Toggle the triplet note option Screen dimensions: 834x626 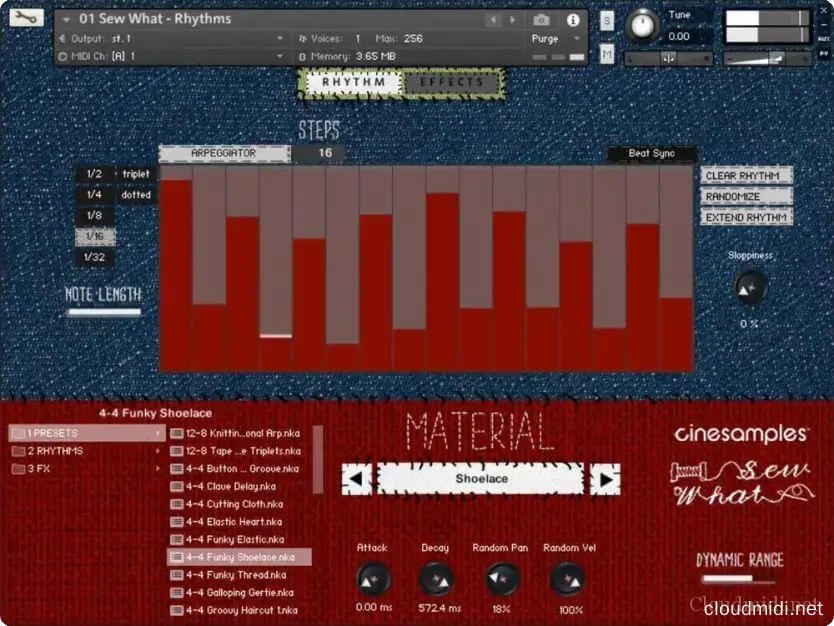[135, 174]
